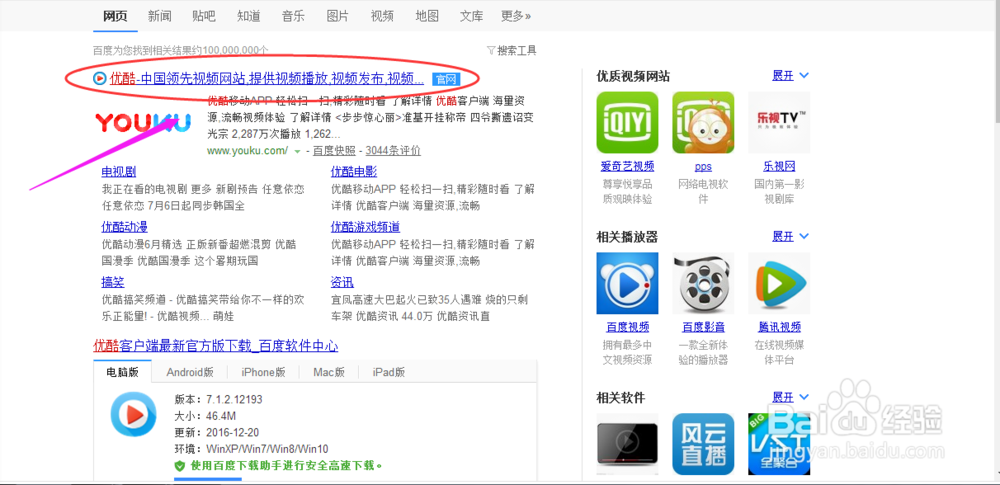This screenshot has width=1000, height=485.
Task: Switch to the 视频 tab
Action: click(x=382, y=16)
